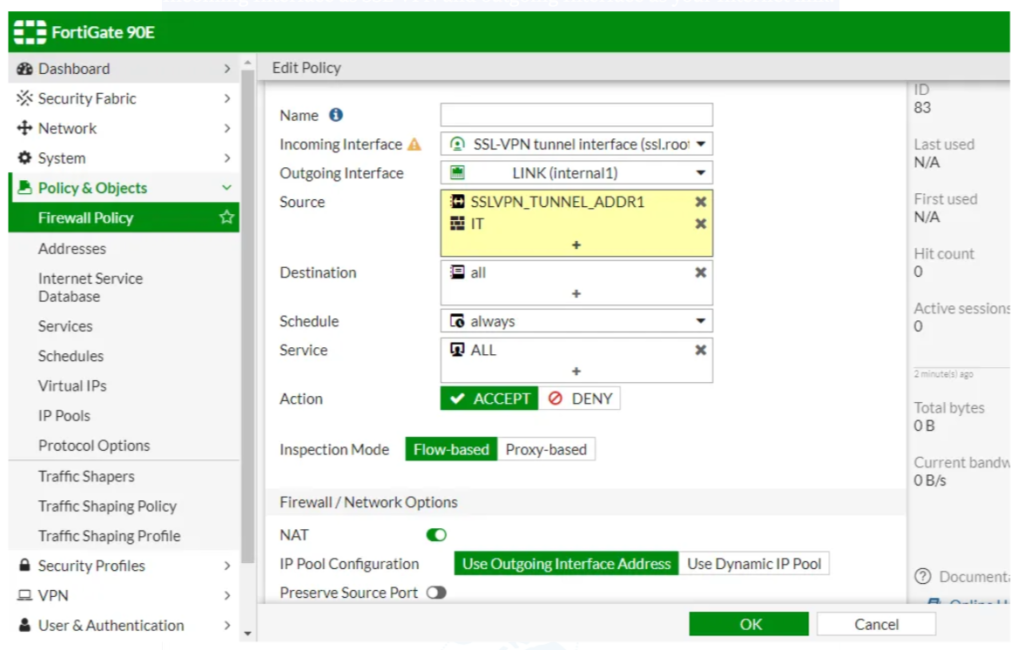This screenshot has width=1024, height=650.
Task: Remove ALL from Service
Action: tap(701, 350)
